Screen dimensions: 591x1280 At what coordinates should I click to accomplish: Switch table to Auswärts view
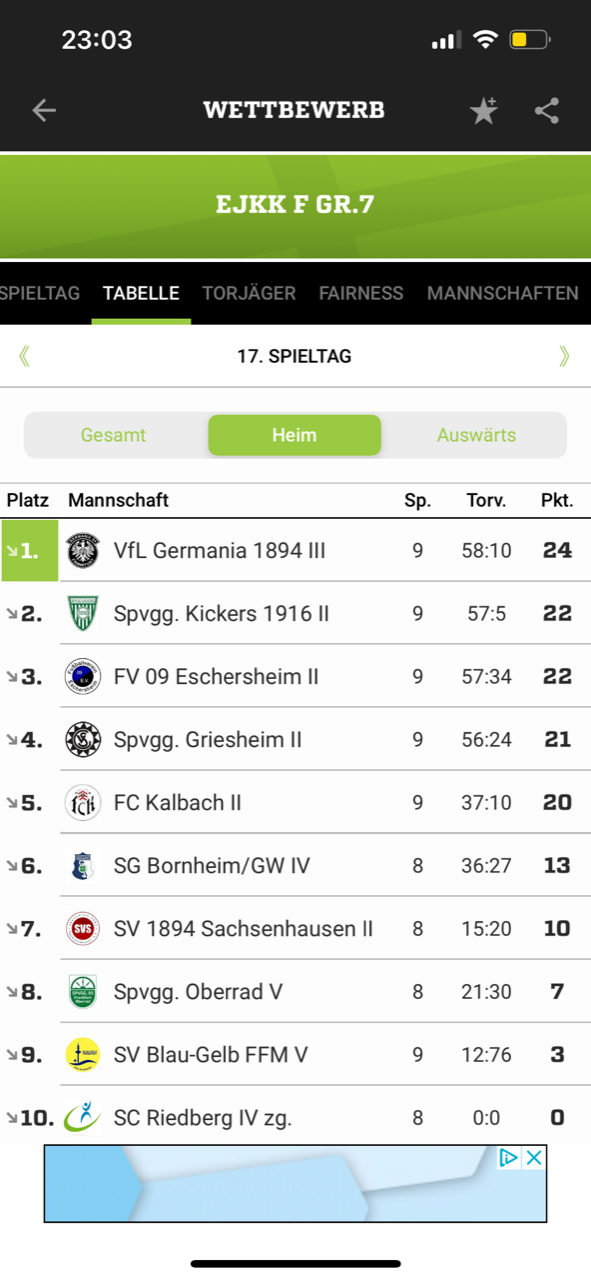pos(476,435)
